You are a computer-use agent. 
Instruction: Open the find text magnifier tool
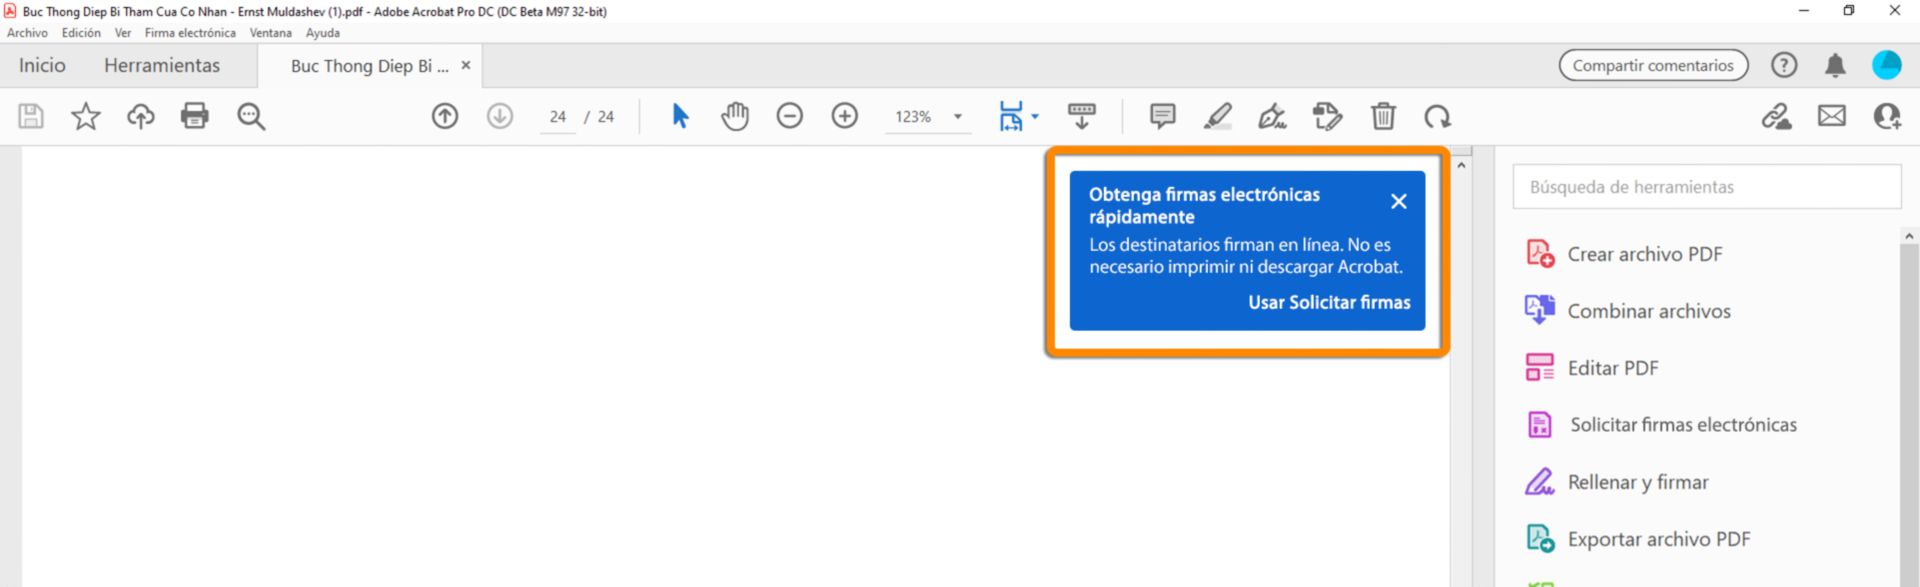coord(251,116)
